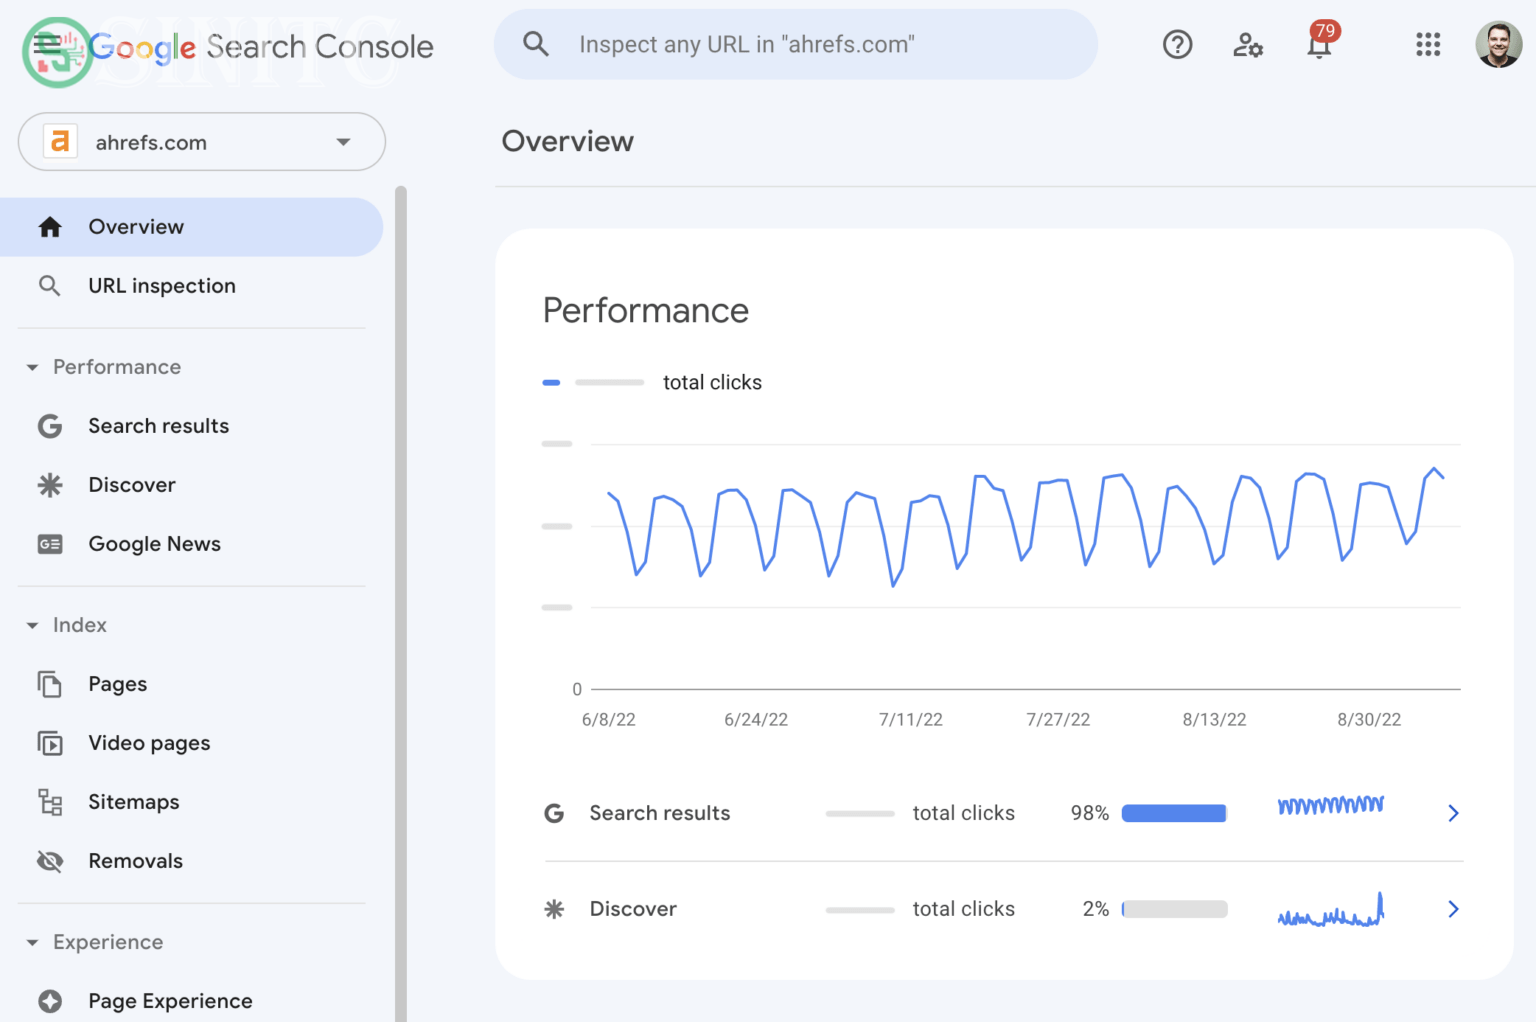This screenshot has width=1536, height=1022.
Task: Collapse the Index sidebar section
Action: (32, 625)
